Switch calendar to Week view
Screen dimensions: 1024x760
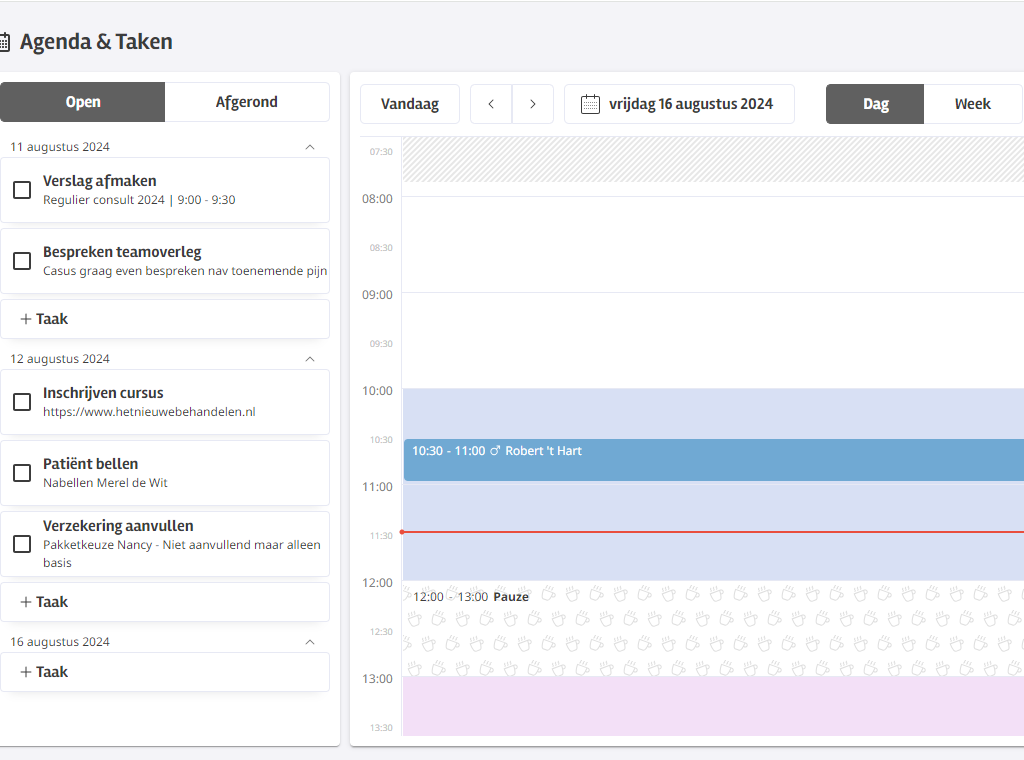[972, 104]
